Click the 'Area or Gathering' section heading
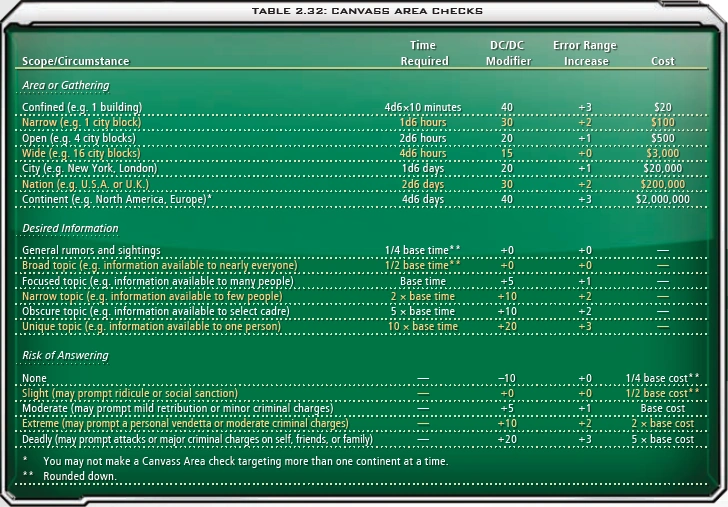This screenshot has height=507, width=728. point(65,85)
